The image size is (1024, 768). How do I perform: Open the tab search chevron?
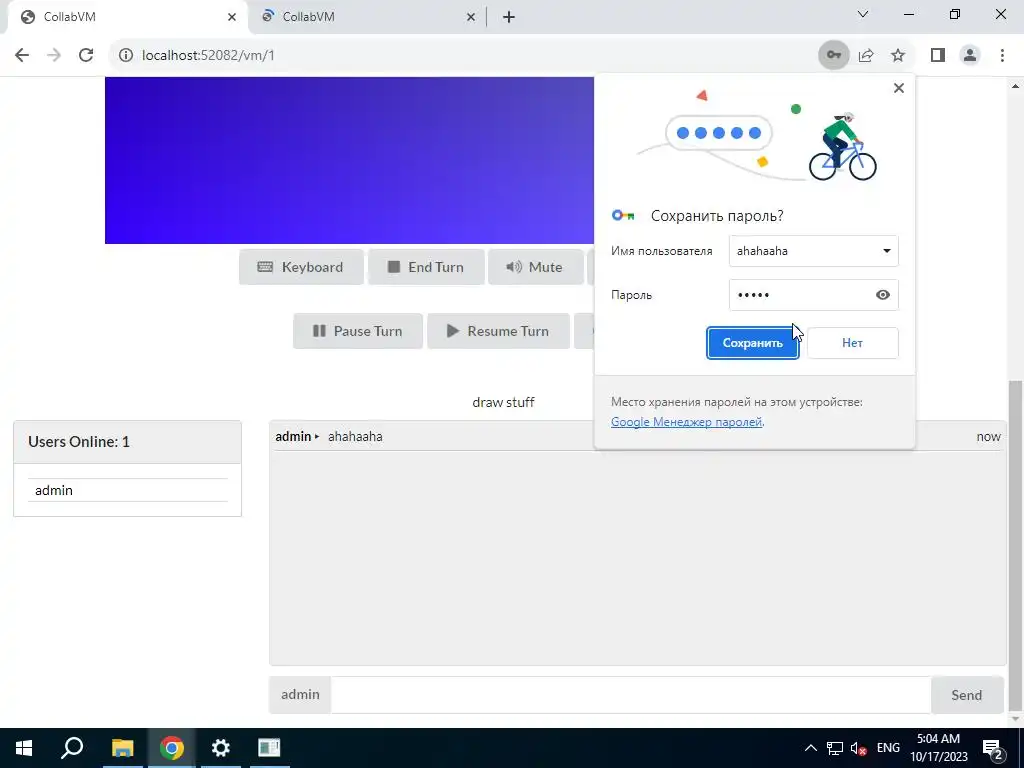[863, 14]
